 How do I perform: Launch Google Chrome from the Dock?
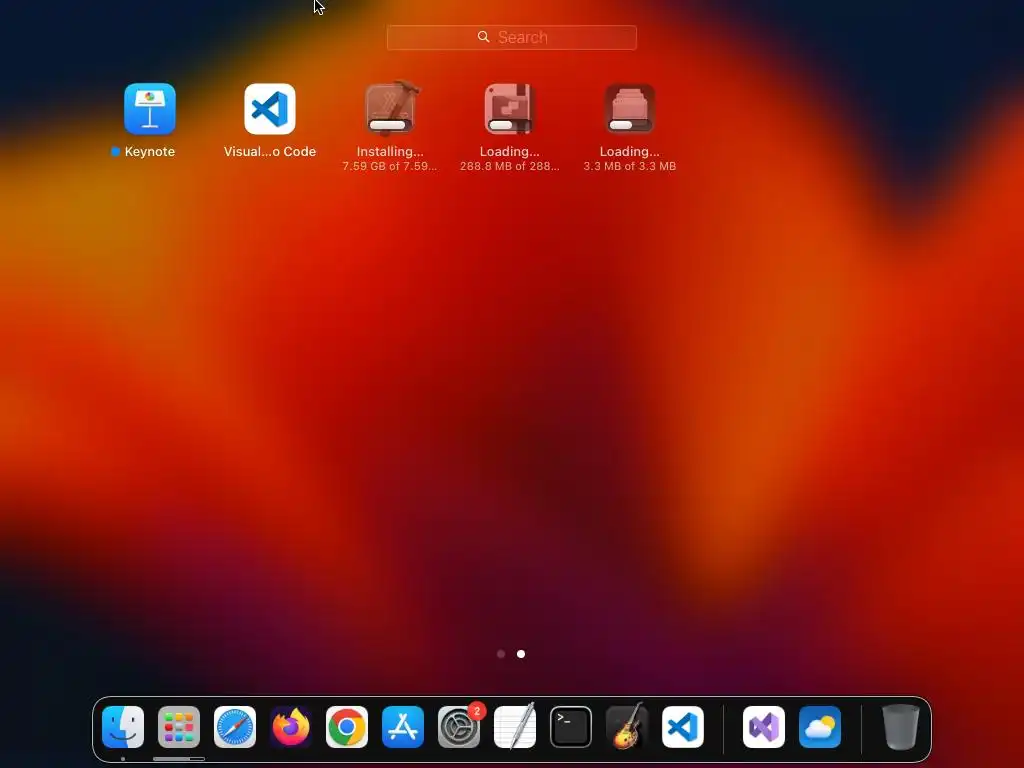347,727
